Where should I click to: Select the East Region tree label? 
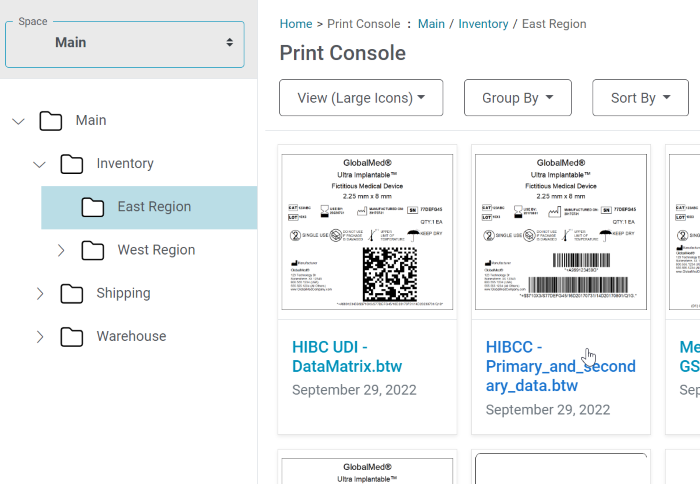tap(154, 207)
